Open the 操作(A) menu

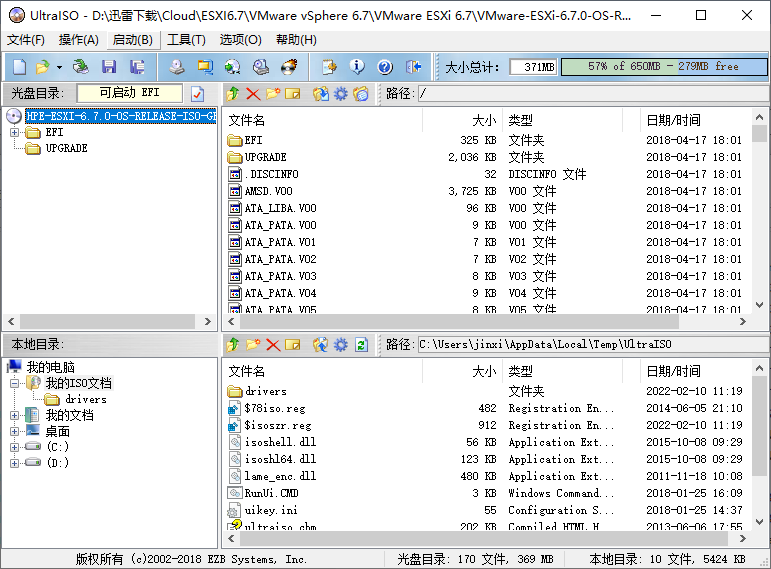[79, 40]
